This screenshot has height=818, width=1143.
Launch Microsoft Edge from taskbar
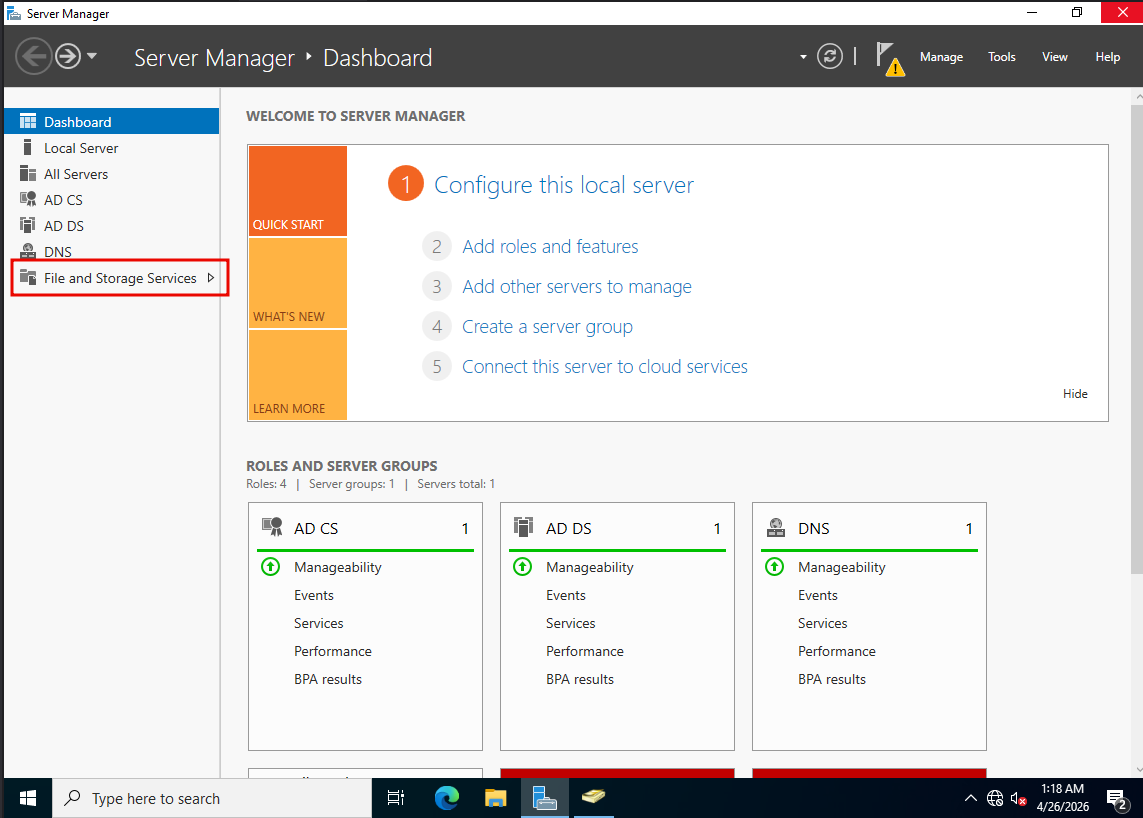(x=446, y=798)
